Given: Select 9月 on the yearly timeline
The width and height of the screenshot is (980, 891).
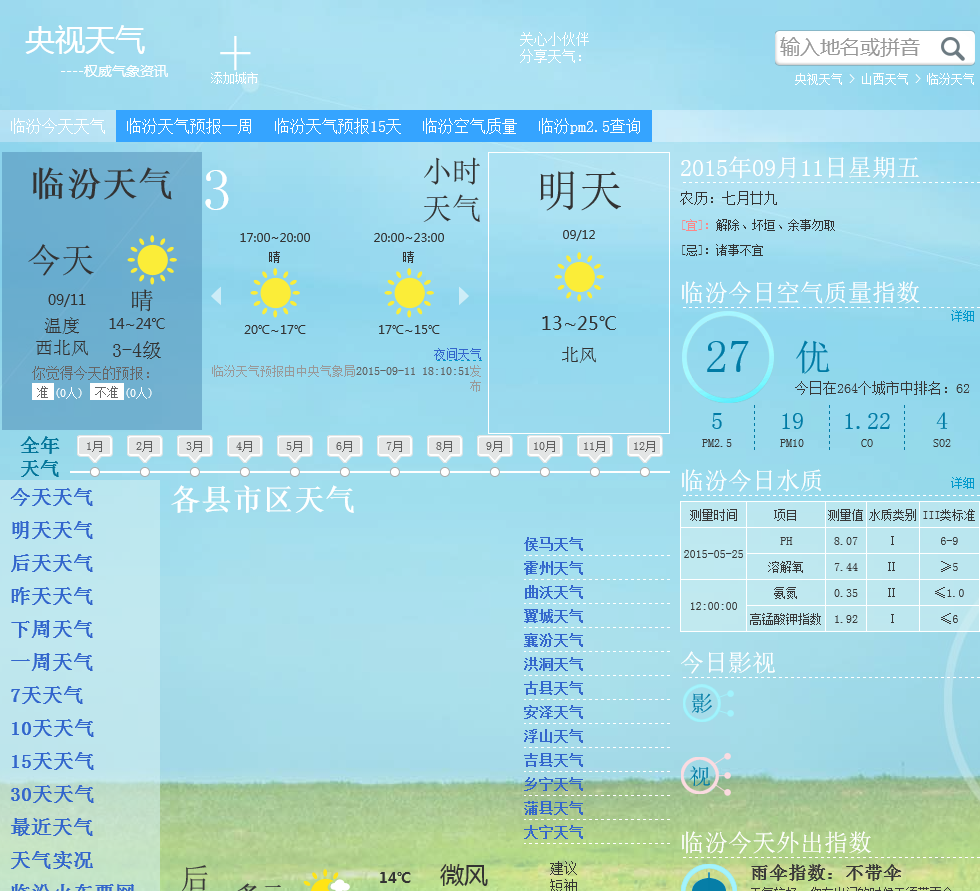Looking at the screenshot, I should [x=494, y=446].
